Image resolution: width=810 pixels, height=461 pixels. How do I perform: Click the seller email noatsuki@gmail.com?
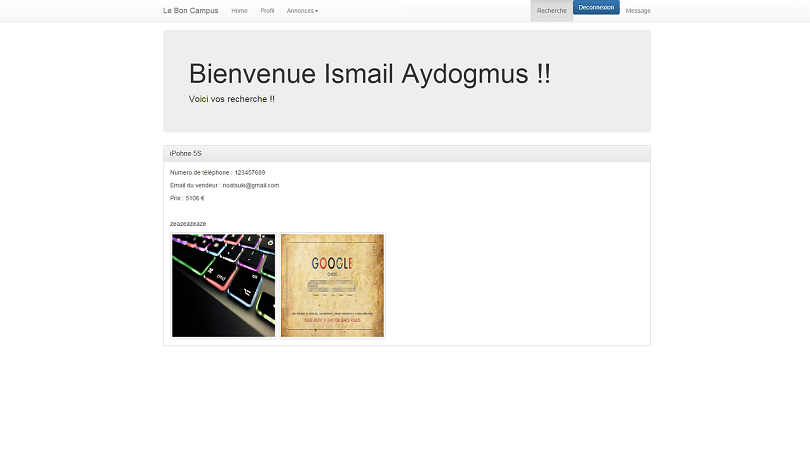tap(251, 185)
